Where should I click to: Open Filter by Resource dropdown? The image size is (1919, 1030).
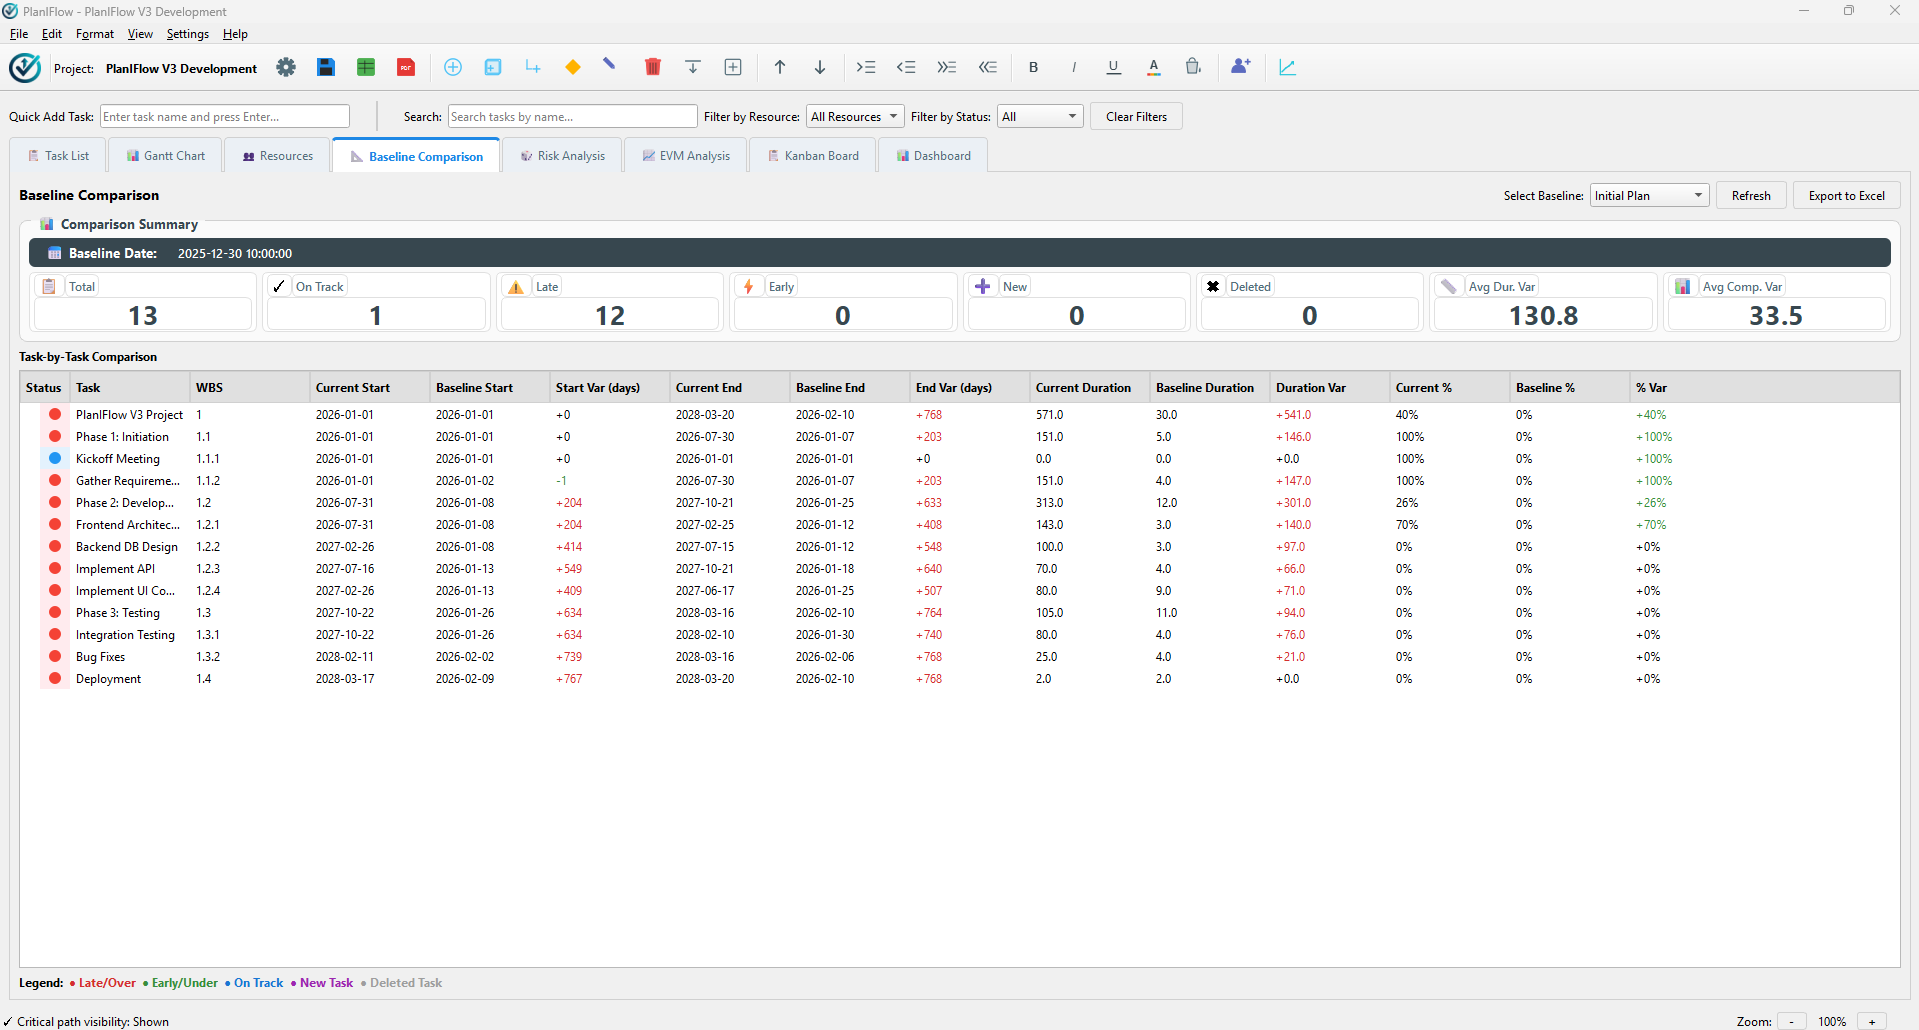pyautogui.click(x=855, y=117)
